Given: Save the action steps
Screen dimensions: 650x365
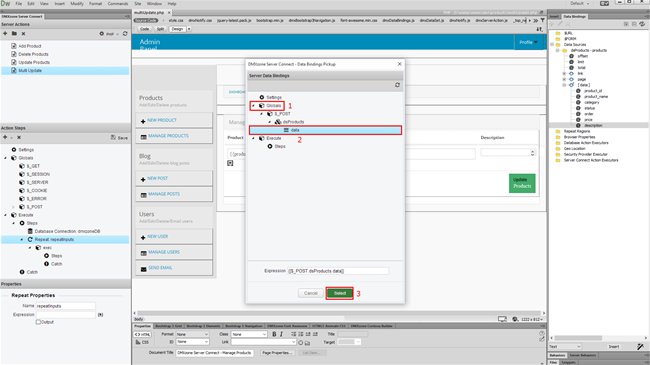Looking at the screenshot, I should tap(119, 137).
